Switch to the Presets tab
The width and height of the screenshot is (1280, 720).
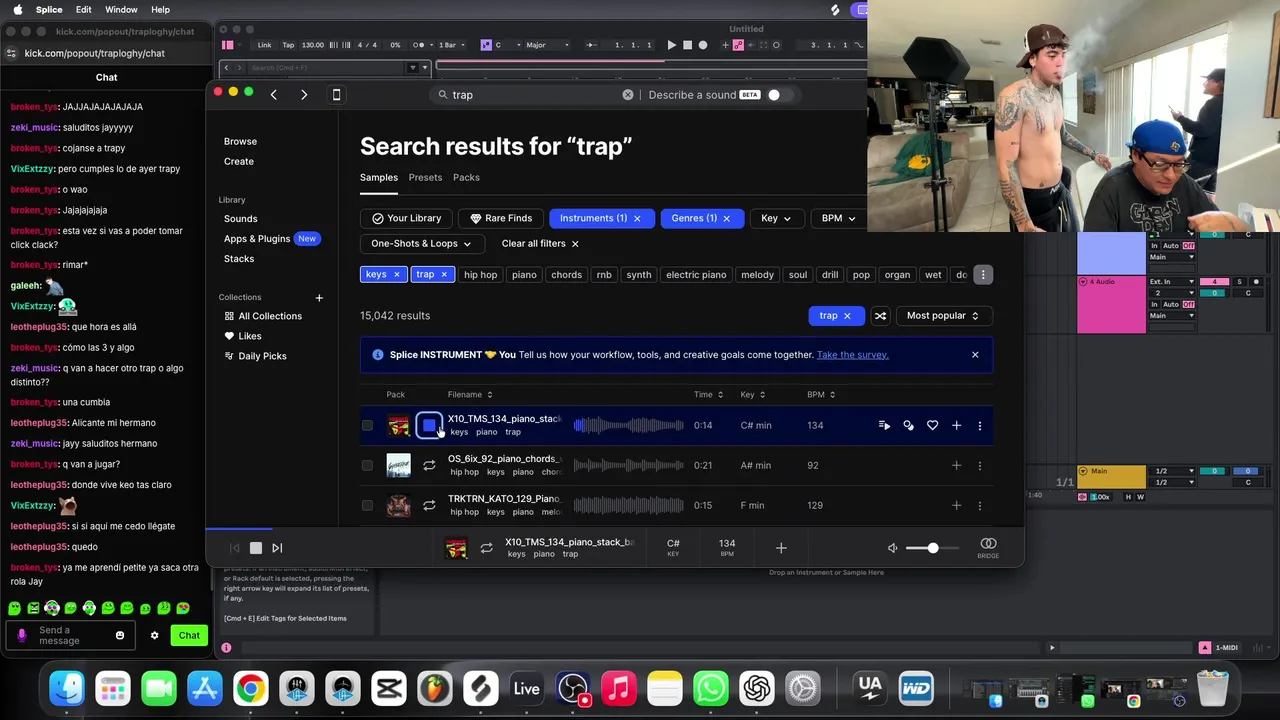[x=425, y=177]
